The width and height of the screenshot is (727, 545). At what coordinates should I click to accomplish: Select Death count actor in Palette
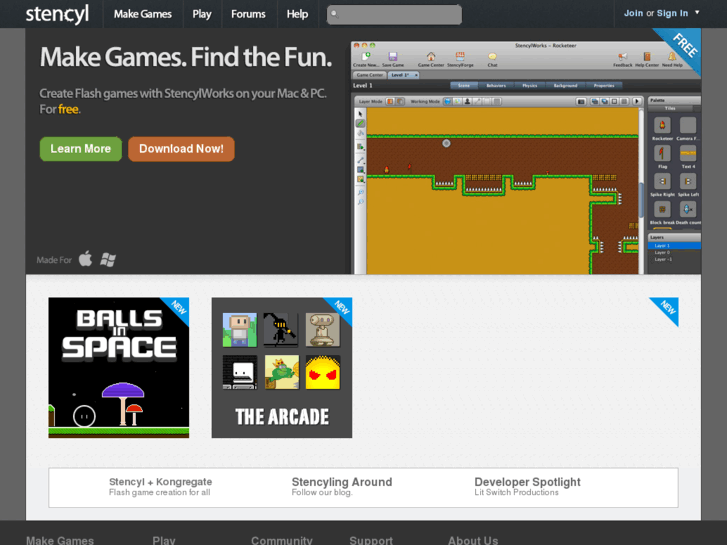[688, 212]
